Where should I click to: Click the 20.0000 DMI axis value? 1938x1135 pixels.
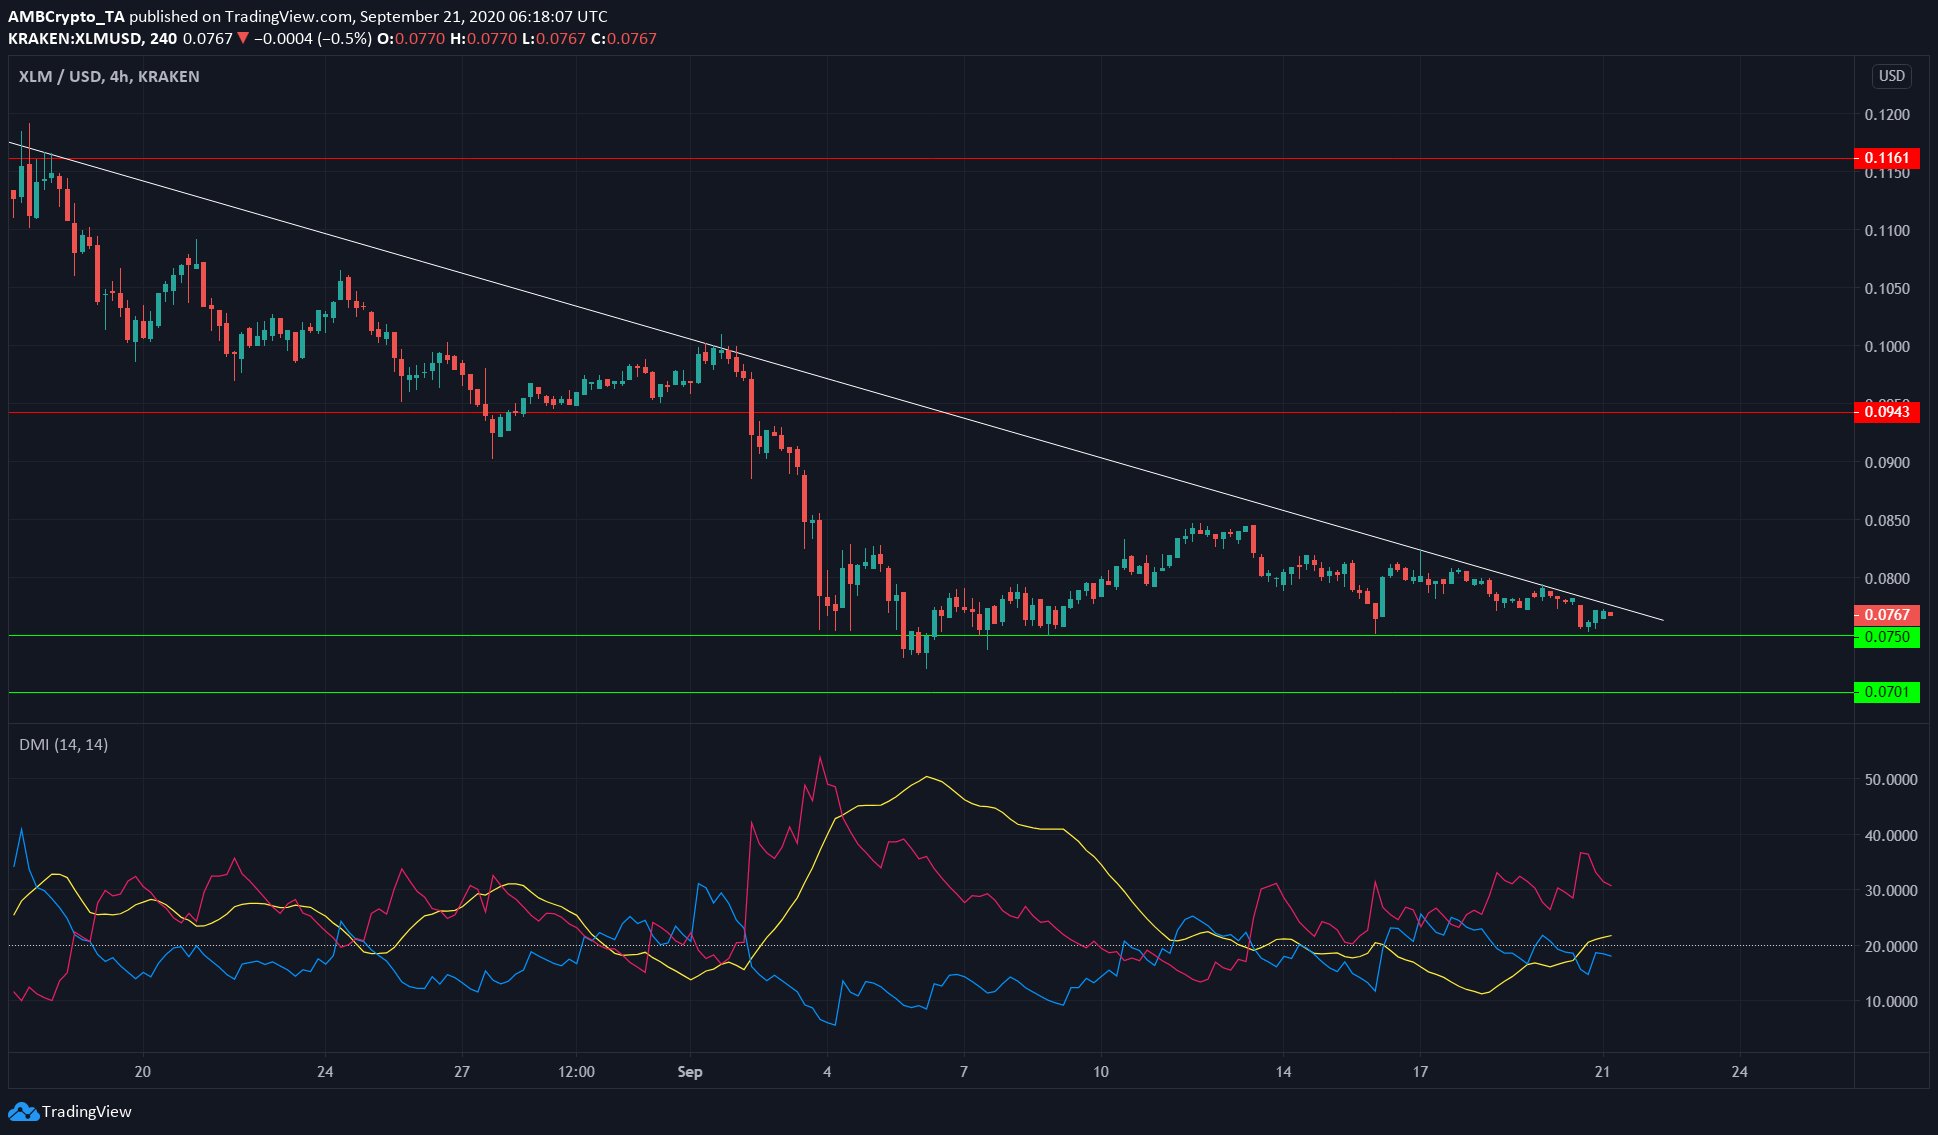tap(1890, 946)
